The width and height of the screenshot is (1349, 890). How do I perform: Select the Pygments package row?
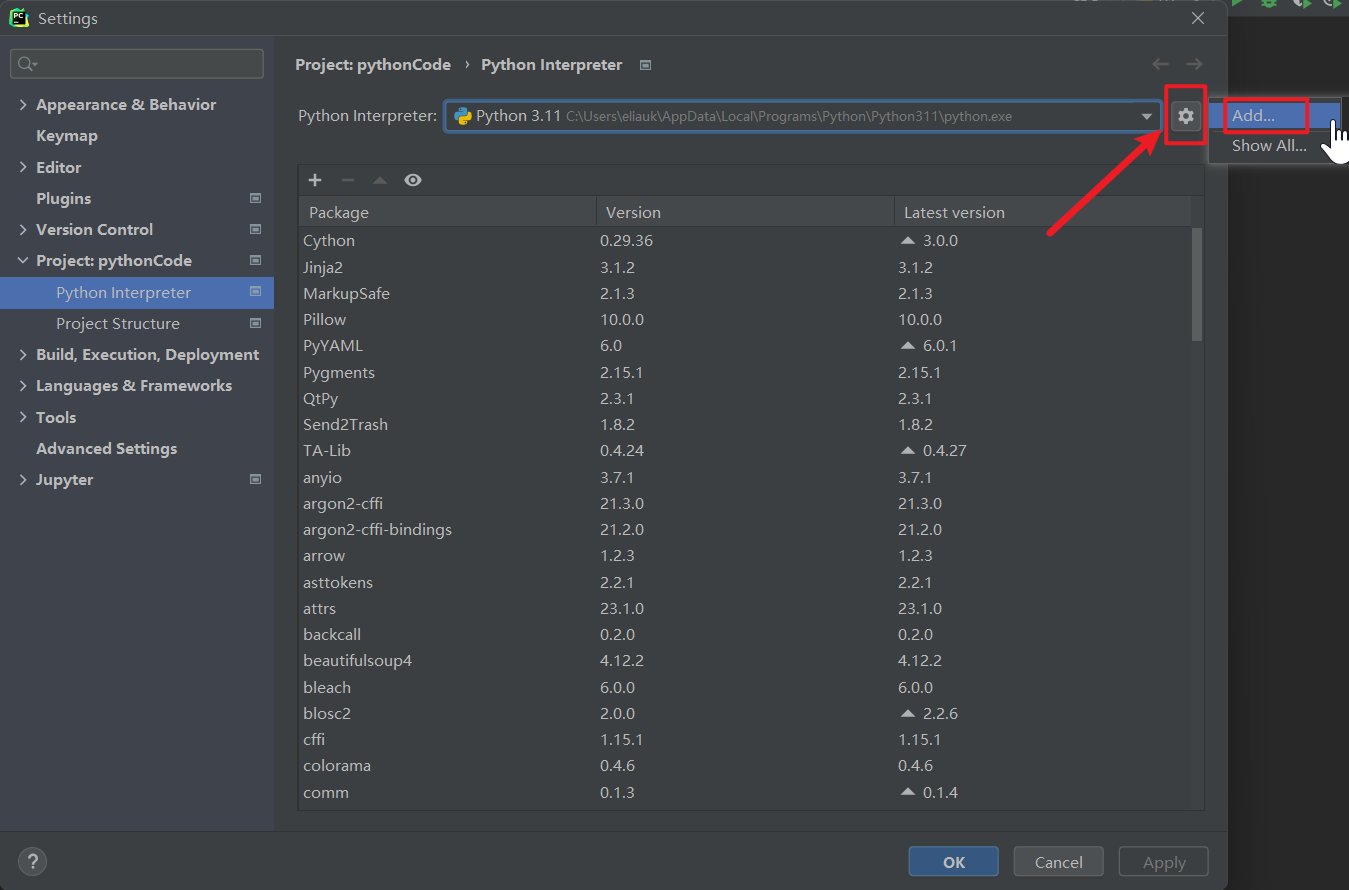(745, 372)
